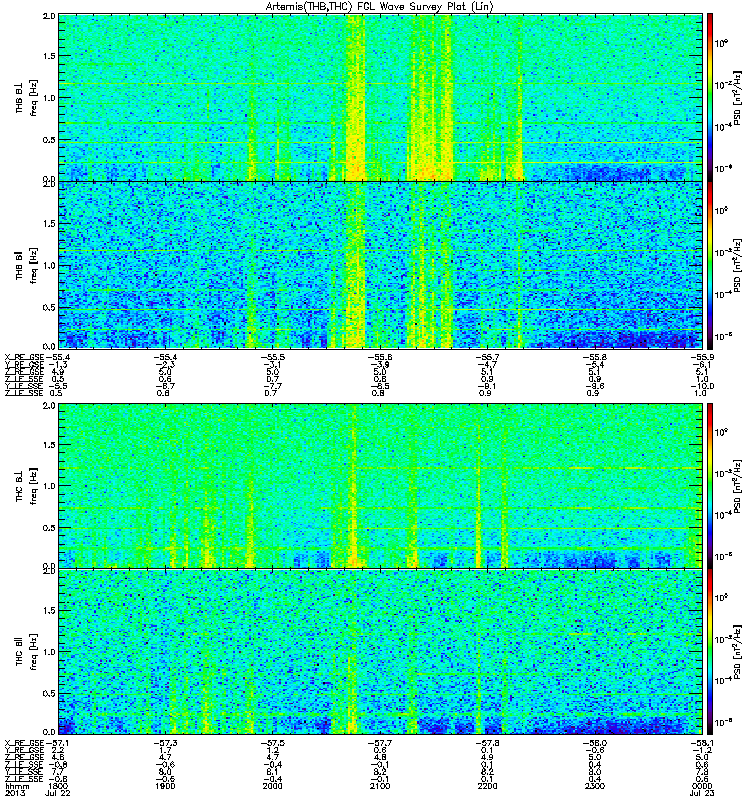
Task: Click the '-57.5' X position value under THC
Action: pyautogui.click(x=273, y=743)
